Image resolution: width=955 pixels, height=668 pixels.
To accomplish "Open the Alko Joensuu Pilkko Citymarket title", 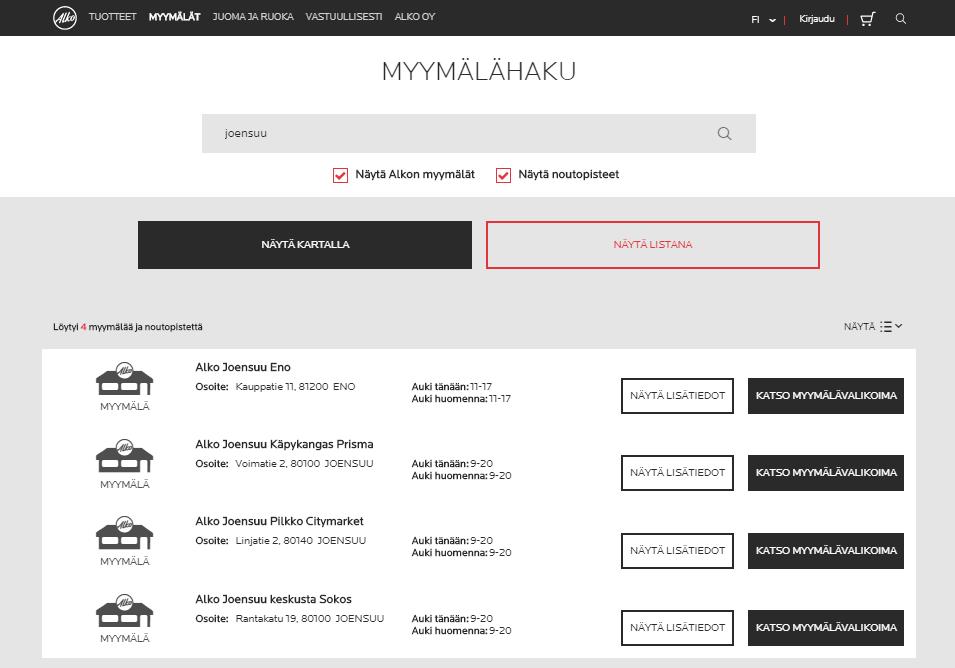I will point(280,521).
